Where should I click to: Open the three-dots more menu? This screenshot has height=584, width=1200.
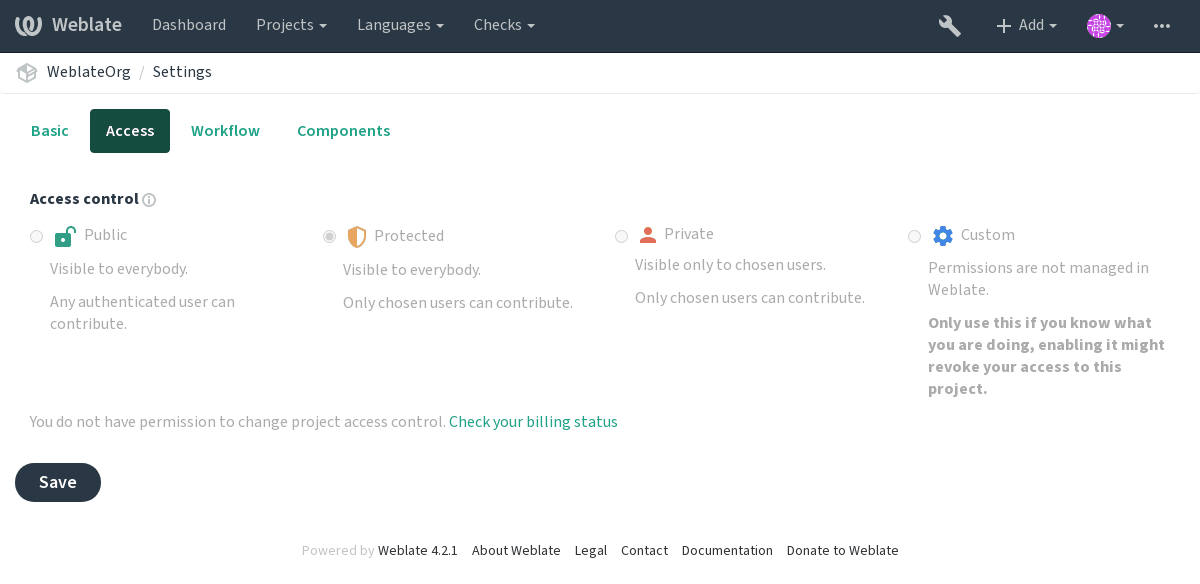pos(1162,26)
